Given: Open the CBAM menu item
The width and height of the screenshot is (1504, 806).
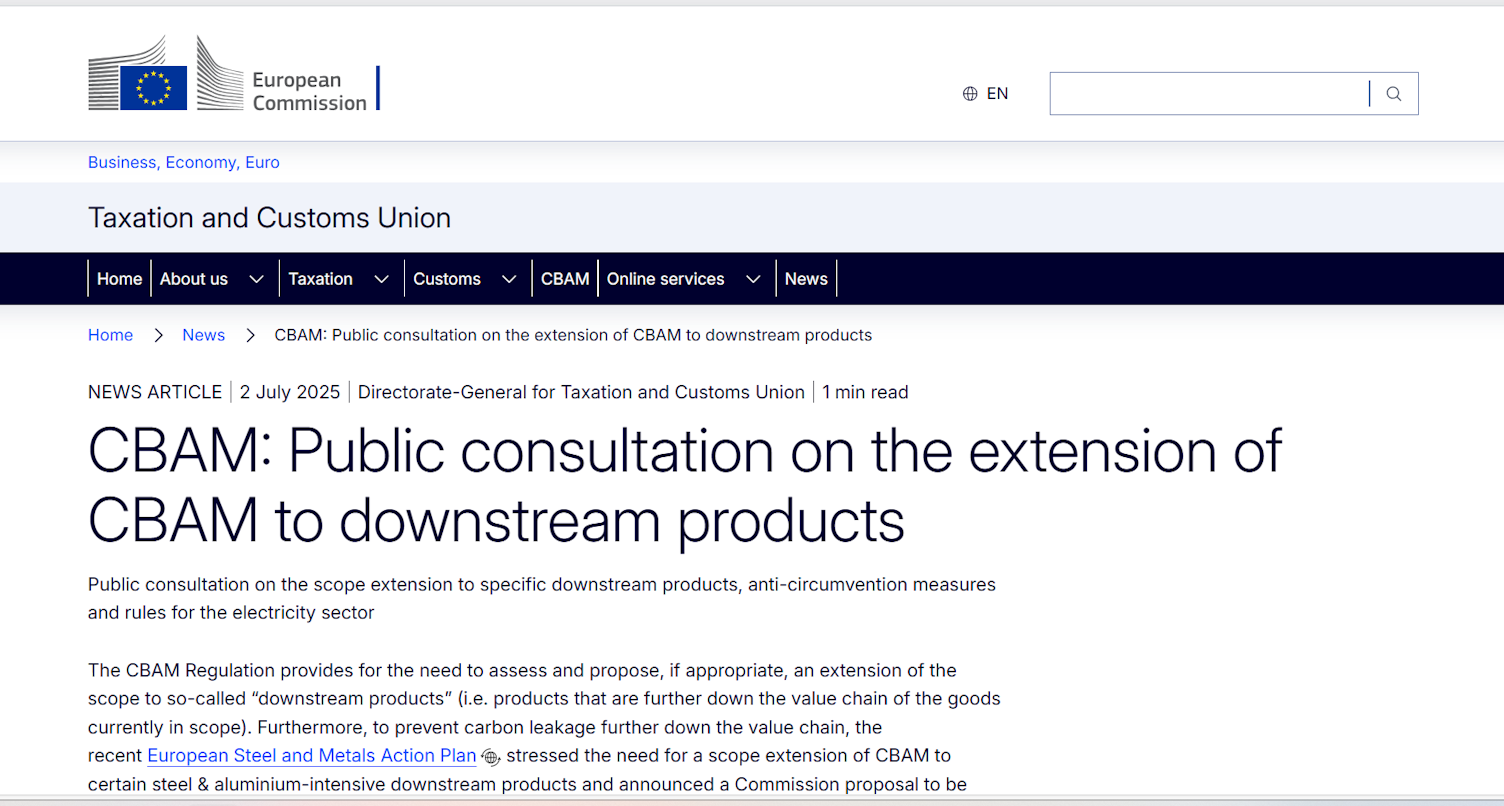Looking at the screenshot, I should [x=565, y=279].
